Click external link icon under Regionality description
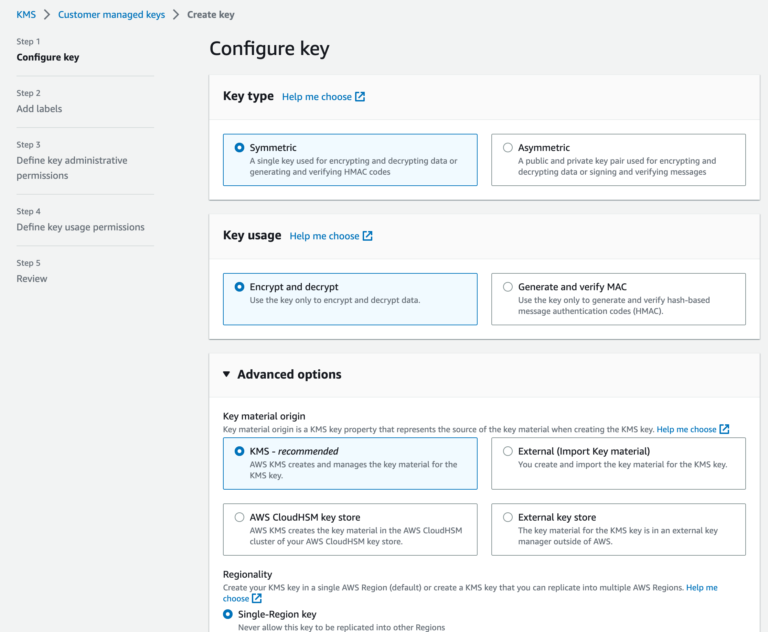Viewport: 768px width, 632px height. (257, 598)
